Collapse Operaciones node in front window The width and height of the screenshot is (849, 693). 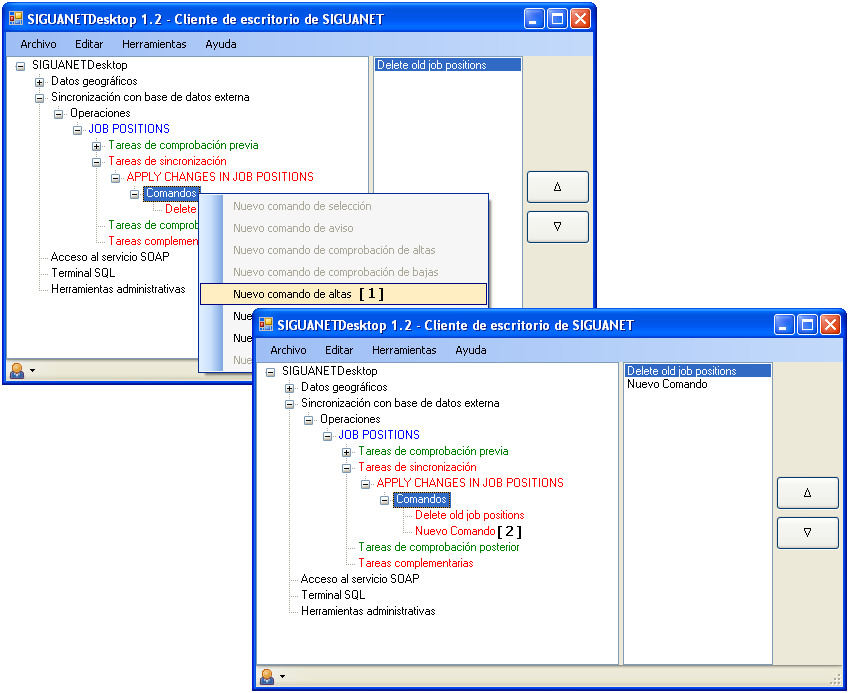coord(309,420)
